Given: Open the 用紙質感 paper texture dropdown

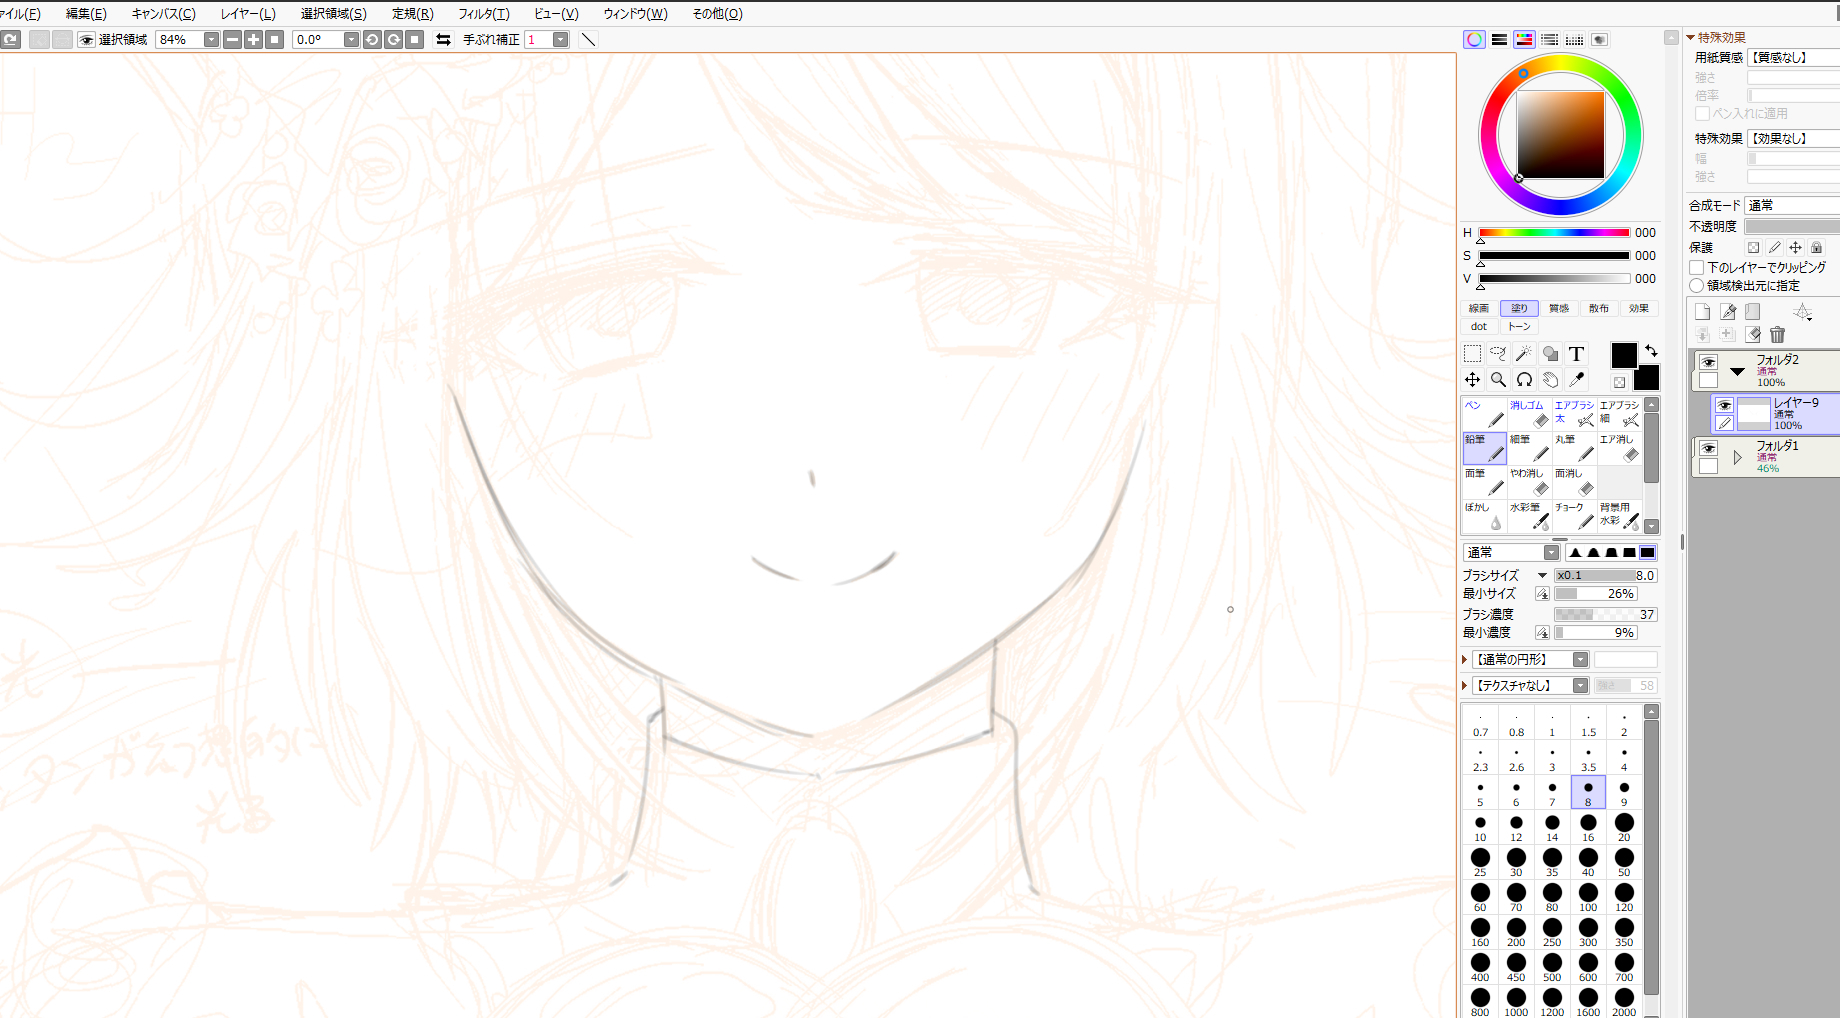Looking at the screenshot, I should (x=1794, y=58).
